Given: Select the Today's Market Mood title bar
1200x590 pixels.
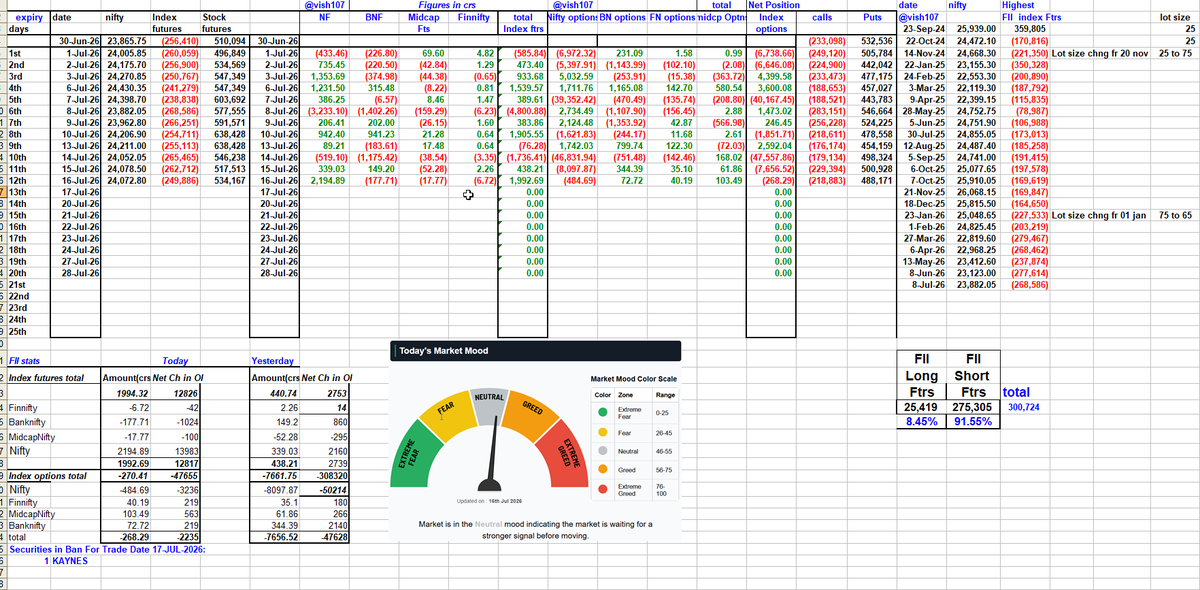Looking at the screenshot, I should pyautogui.click(x=535, y=351).
